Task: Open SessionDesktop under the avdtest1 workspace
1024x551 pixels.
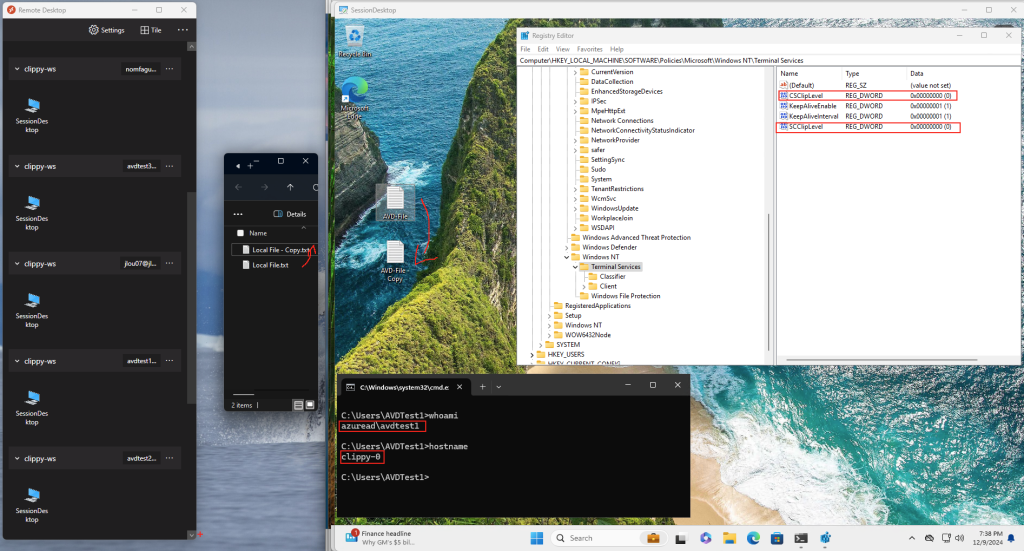Action: [x=32, y=407]
